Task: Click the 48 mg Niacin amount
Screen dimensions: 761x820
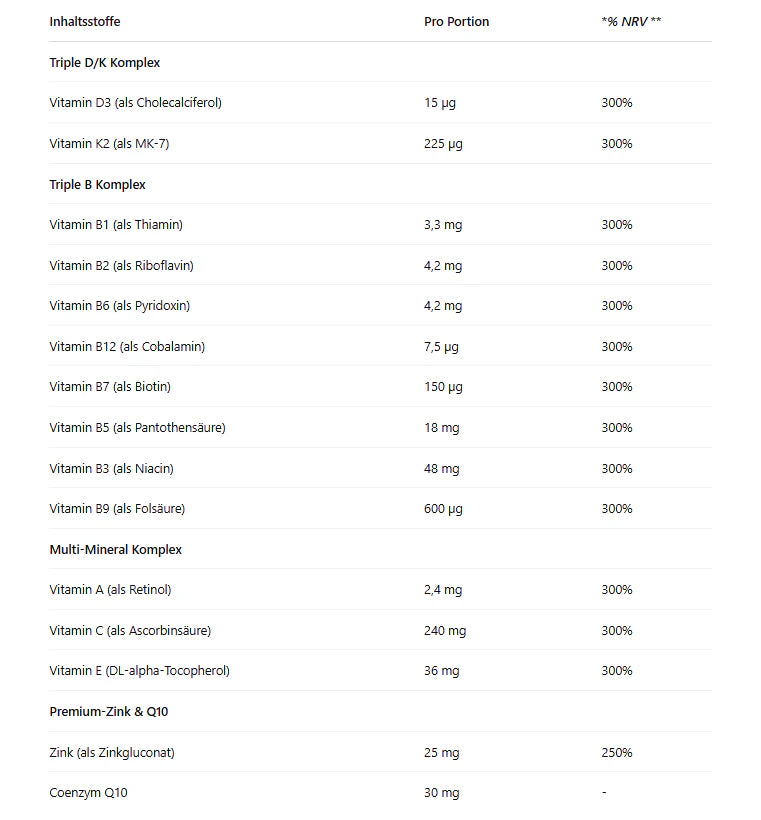Action: [441, 469]
